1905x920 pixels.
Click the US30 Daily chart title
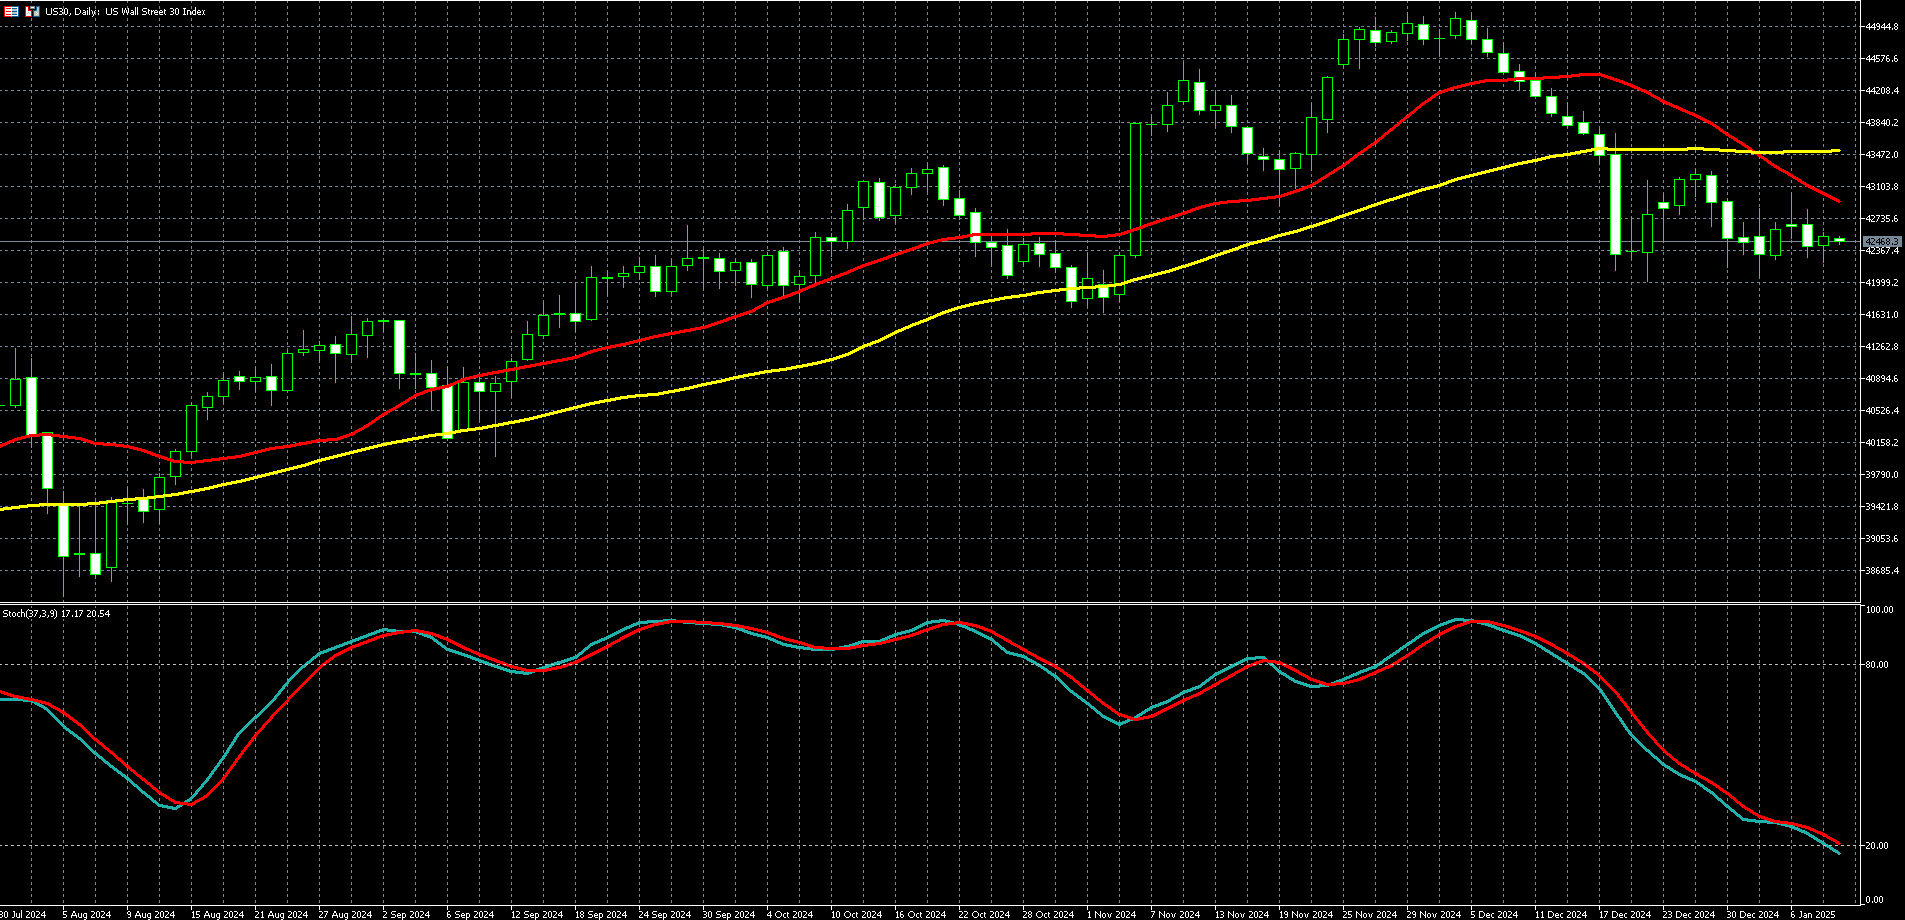pyautogui.click(x=125, y=12)
